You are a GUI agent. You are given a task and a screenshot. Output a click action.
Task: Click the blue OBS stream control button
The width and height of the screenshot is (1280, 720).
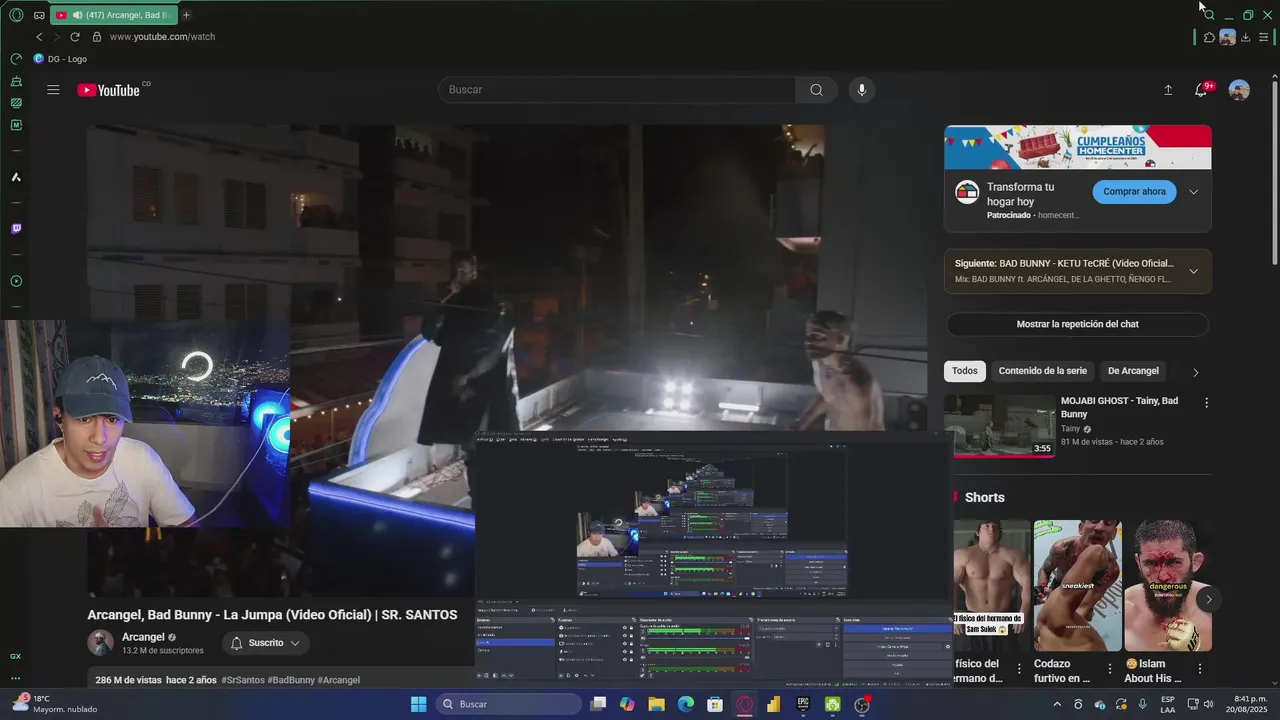(x=897, y=628)
